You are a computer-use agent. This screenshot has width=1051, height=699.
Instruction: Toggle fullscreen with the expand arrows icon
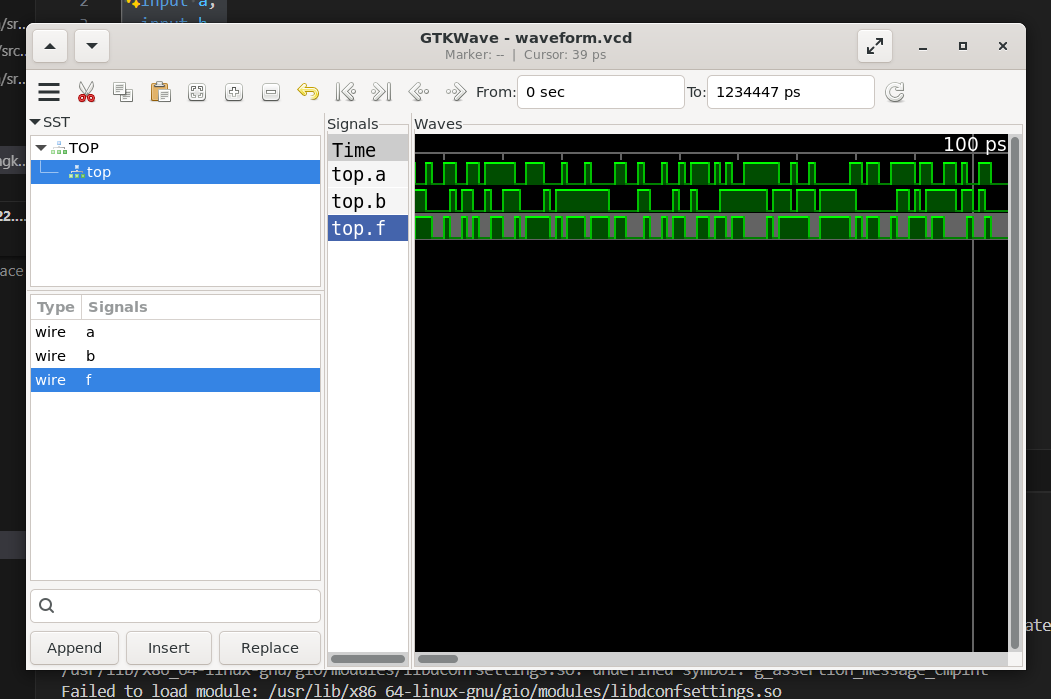[x=875, y=46]
